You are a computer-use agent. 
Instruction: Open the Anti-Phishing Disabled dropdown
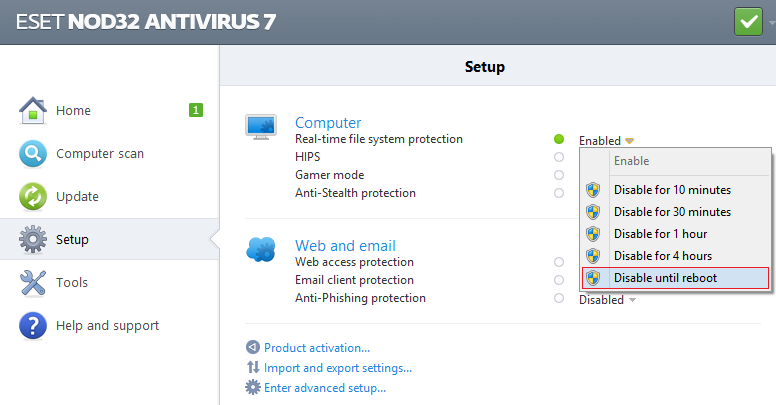pos(607,299)
